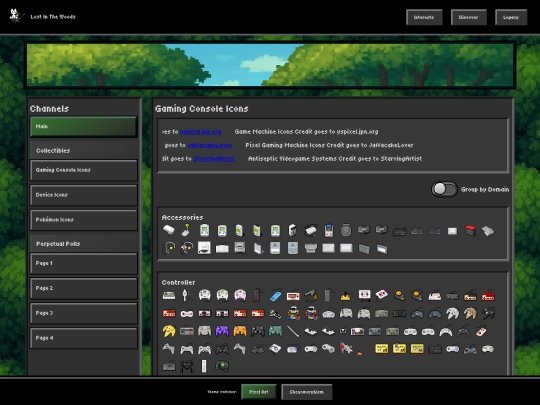Click the Controller section label
The image size is (540, 405).
[x=178, y=282]
